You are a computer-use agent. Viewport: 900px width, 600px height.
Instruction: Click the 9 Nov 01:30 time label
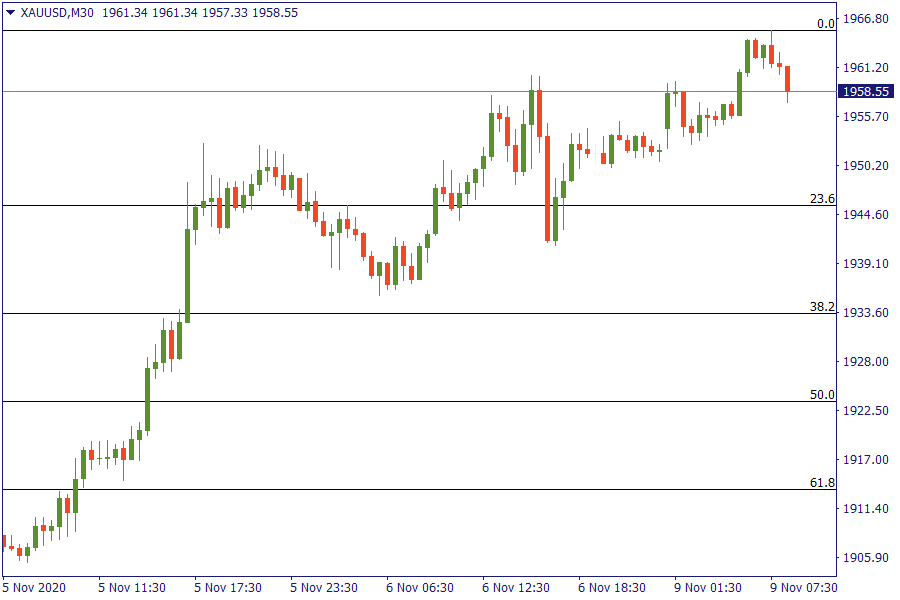[x=708, y=587]
